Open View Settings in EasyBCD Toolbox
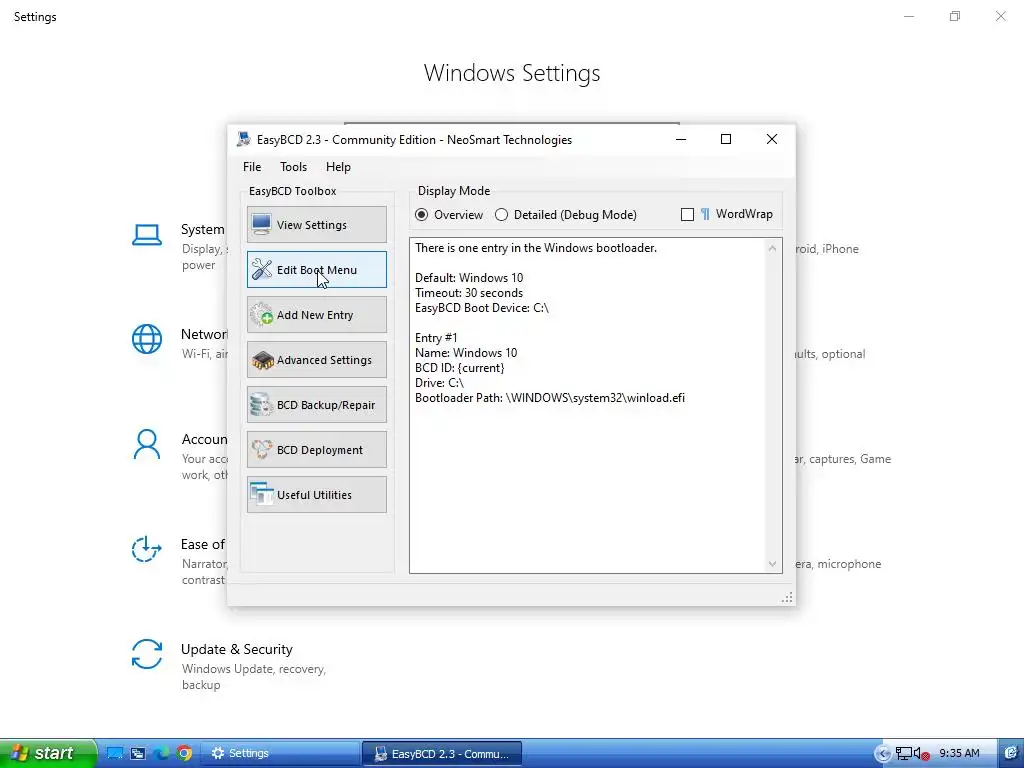 (x=317, y=225)
